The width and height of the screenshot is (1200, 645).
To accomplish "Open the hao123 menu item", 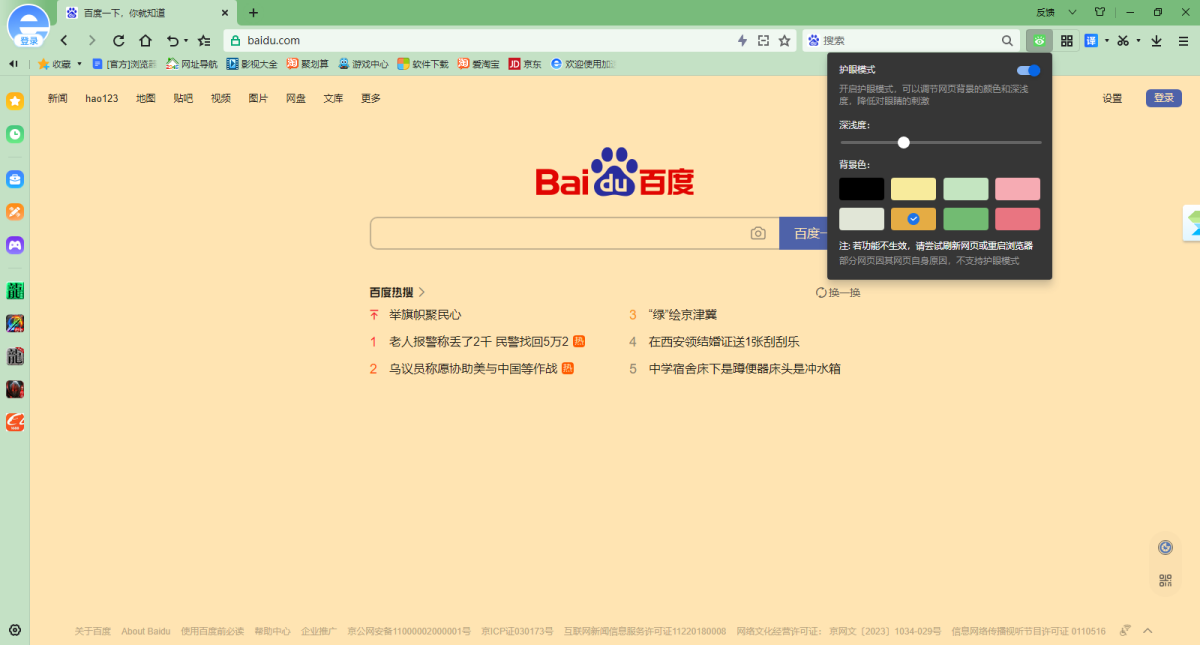I will (101, 98).
